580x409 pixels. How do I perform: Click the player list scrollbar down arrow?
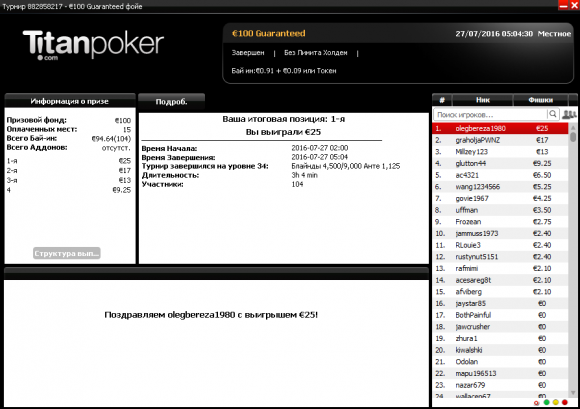pos(573,393)
